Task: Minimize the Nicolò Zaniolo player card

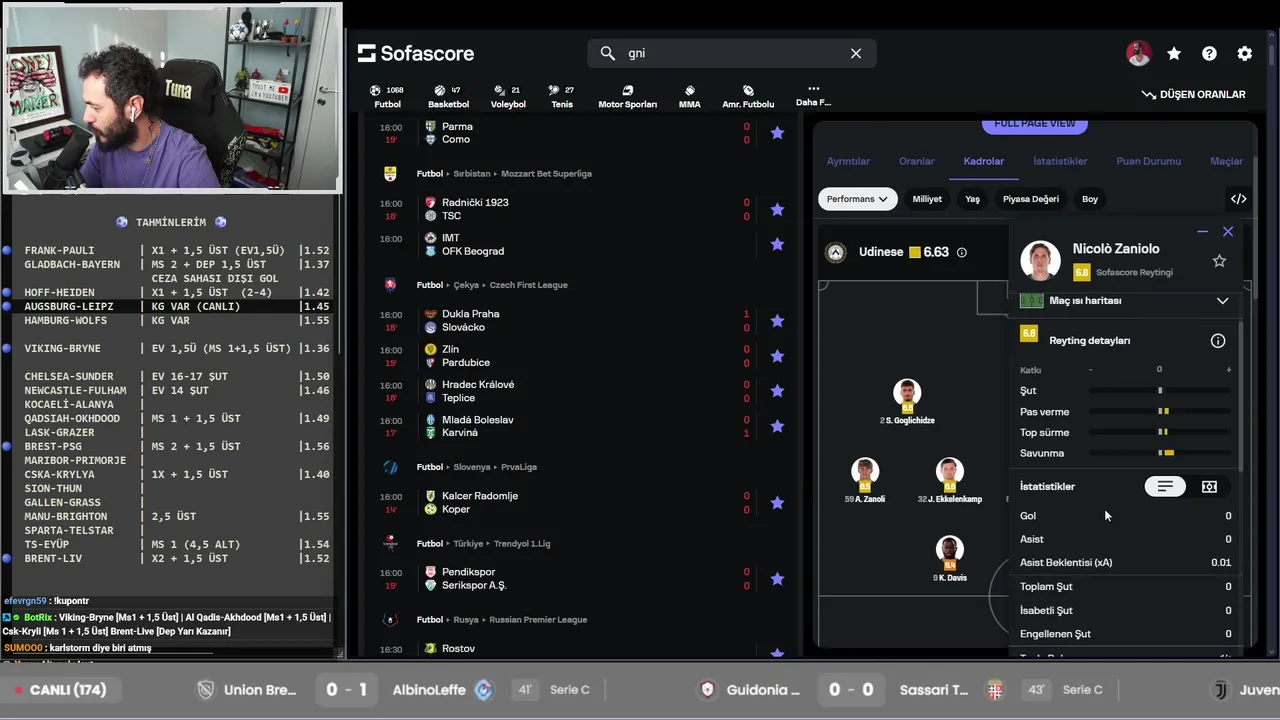Action: pyautogui.click(x=1202, y=231)
